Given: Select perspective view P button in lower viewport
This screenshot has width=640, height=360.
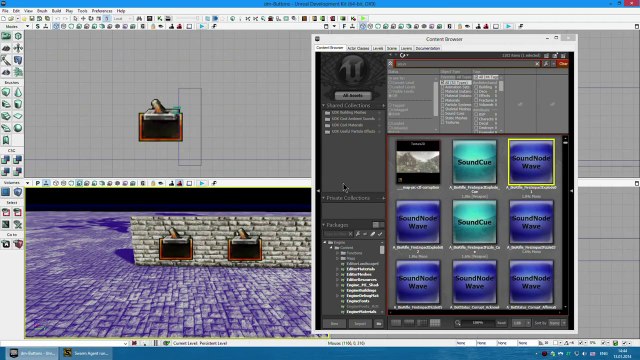Looking at the screenshot, I should click(x=38, y=183).
